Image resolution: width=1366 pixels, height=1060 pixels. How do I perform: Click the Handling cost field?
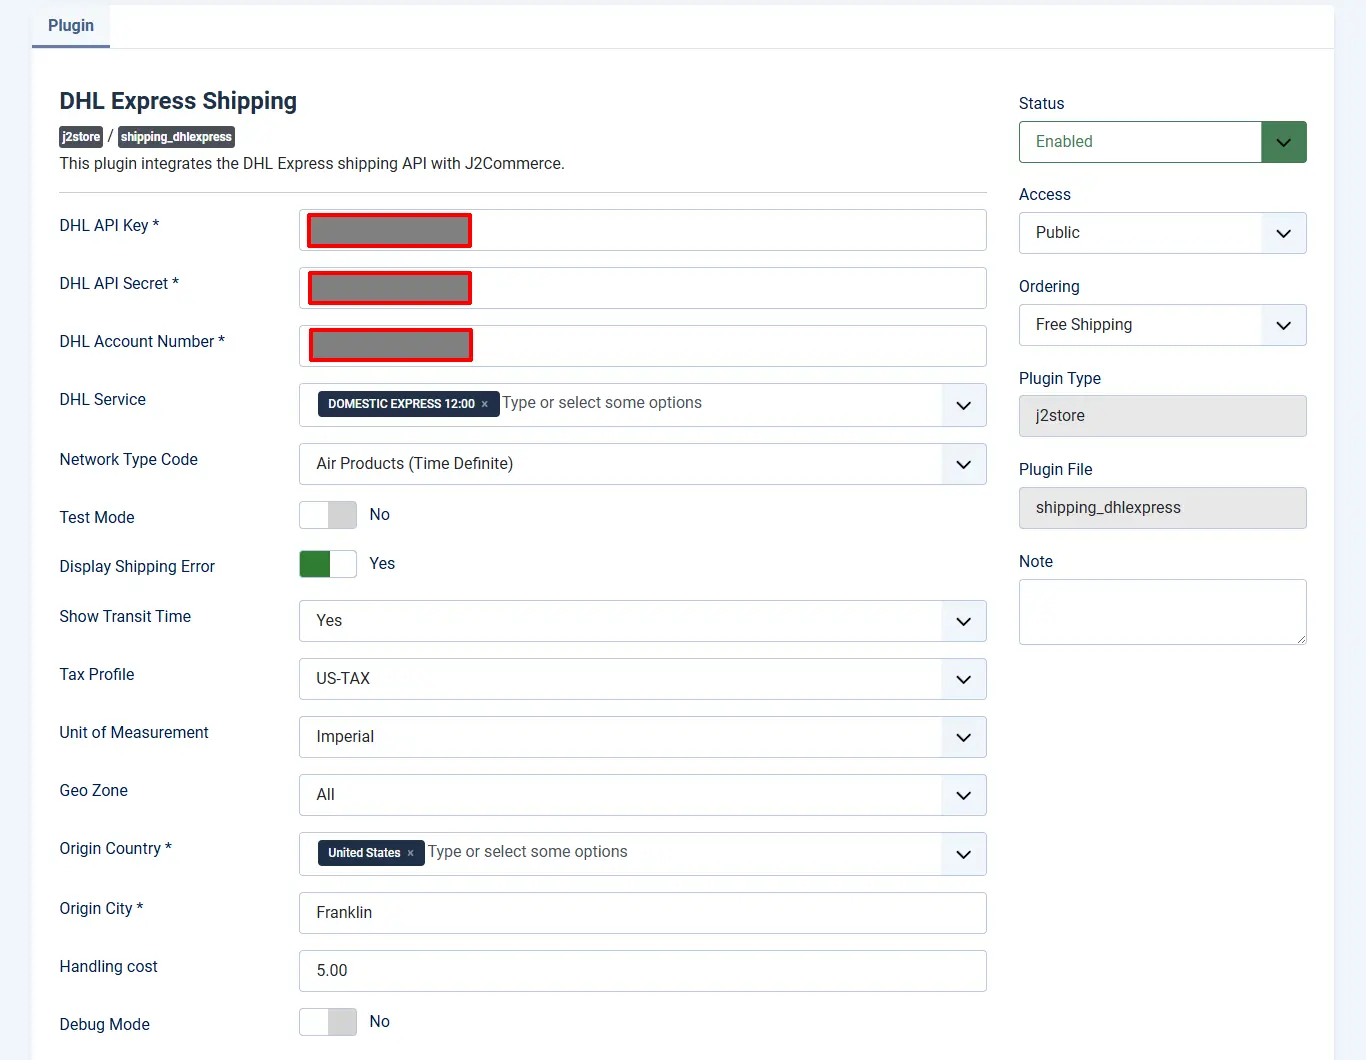pyautogui.click(x=643, y=971)
